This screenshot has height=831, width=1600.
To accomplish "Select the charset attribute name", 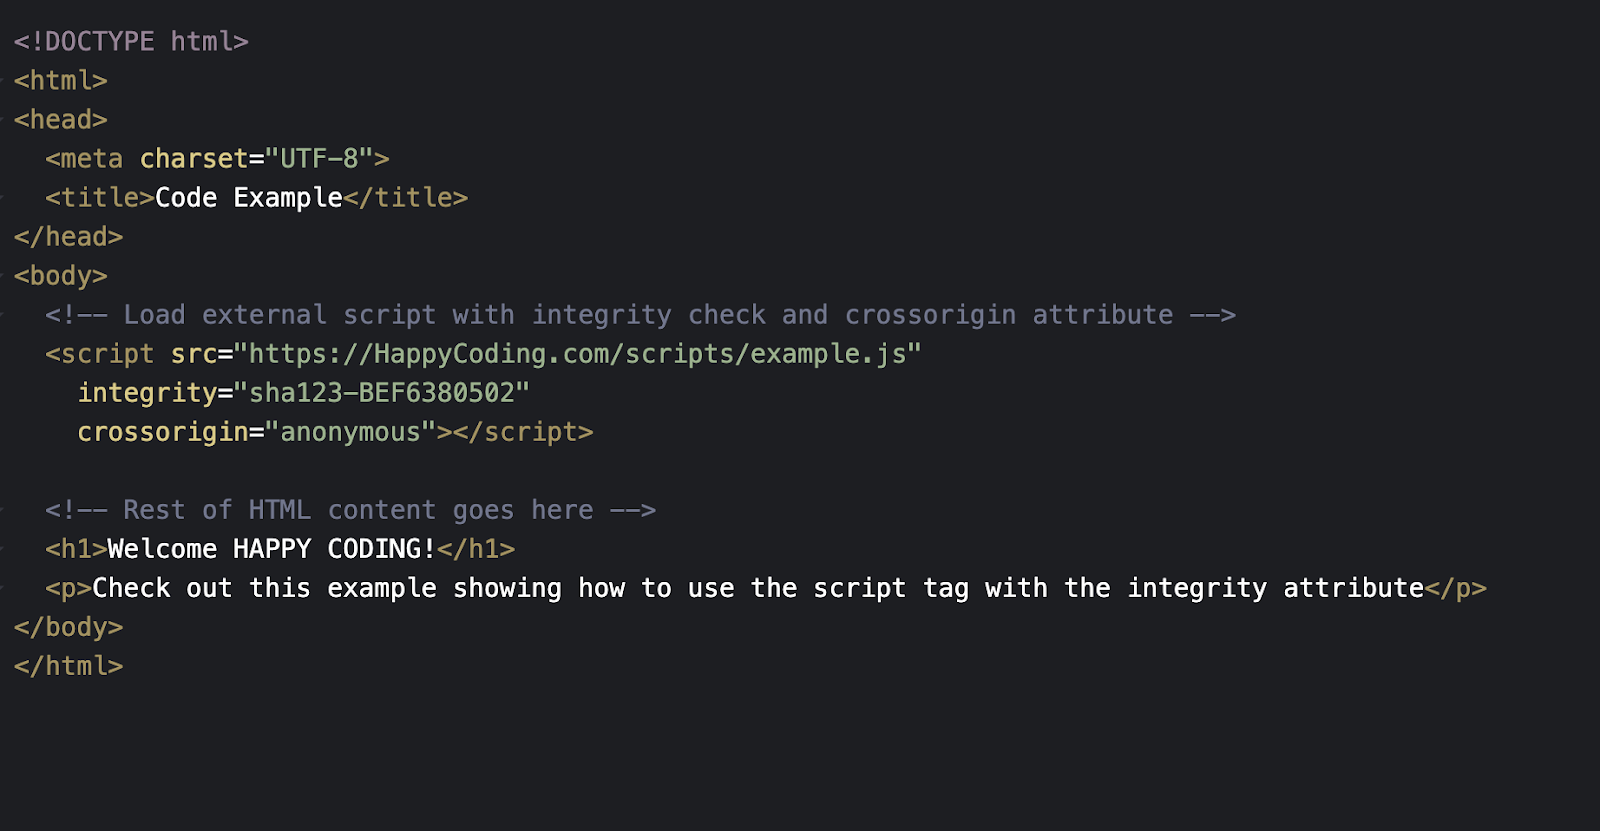I will (194, 159).
